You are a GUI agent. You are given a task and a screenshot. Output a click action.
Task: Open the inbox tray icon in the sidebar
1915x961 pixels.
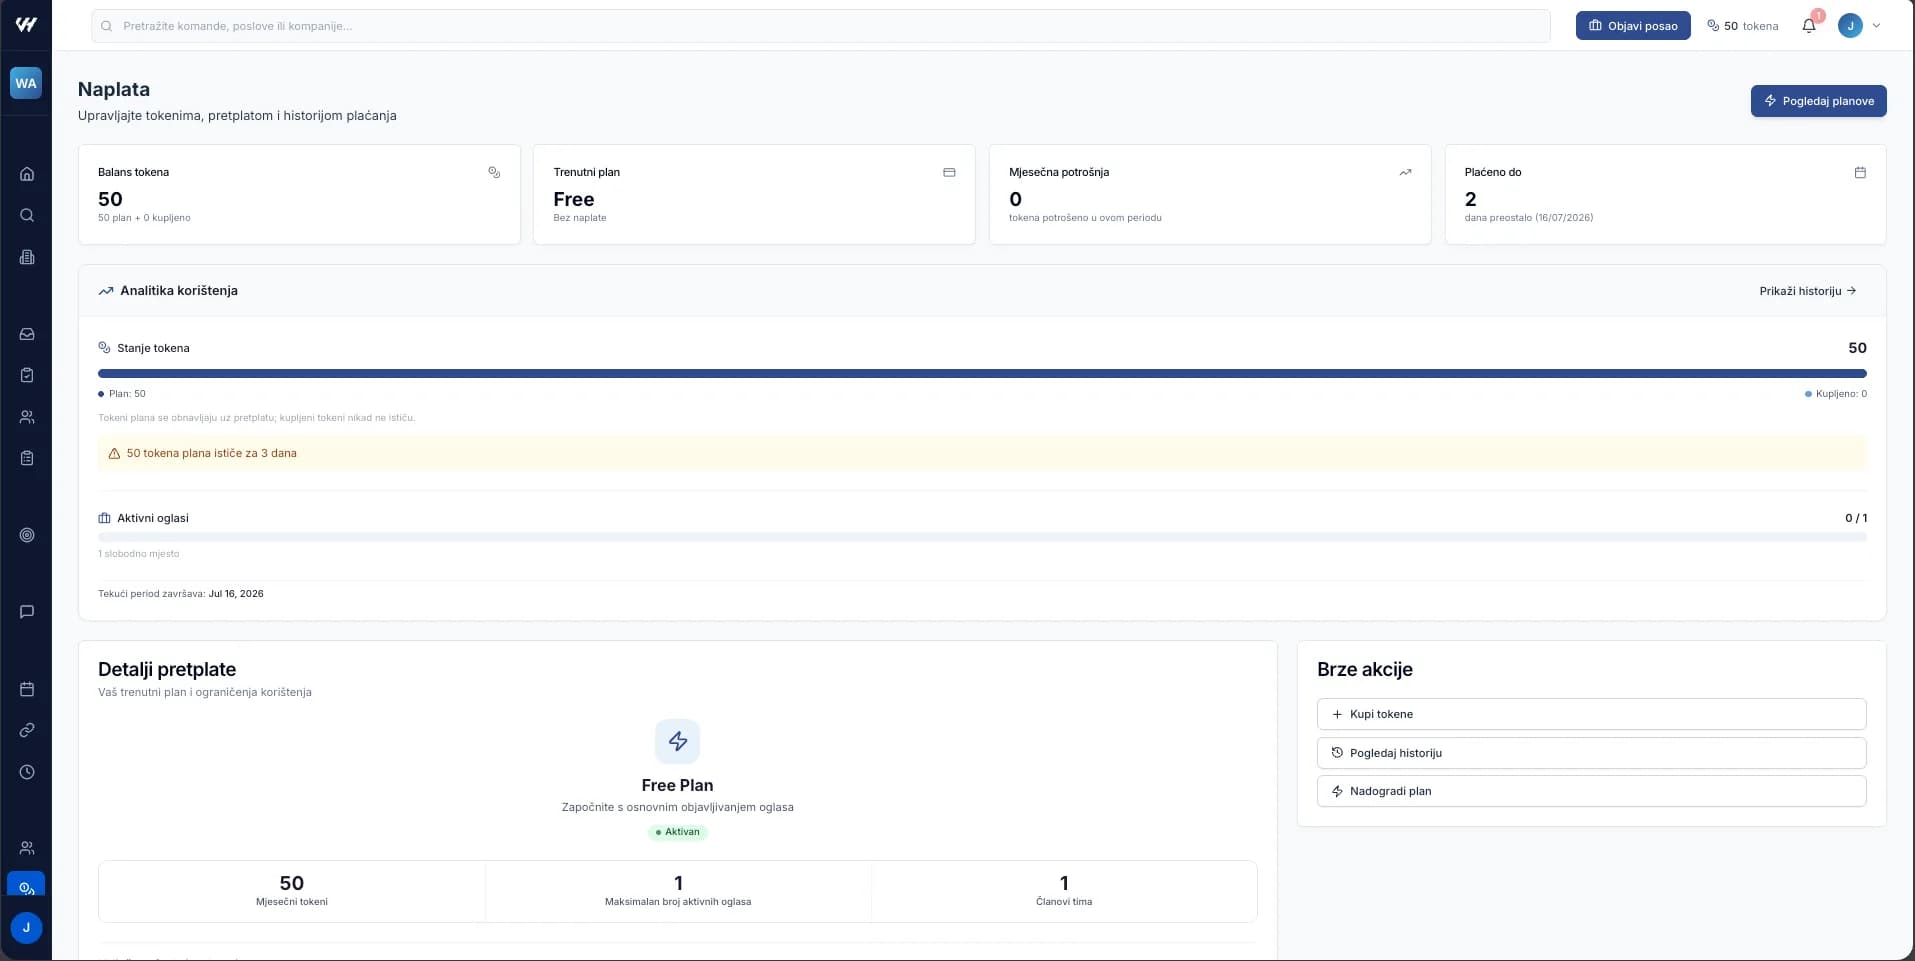pos(27,334)
